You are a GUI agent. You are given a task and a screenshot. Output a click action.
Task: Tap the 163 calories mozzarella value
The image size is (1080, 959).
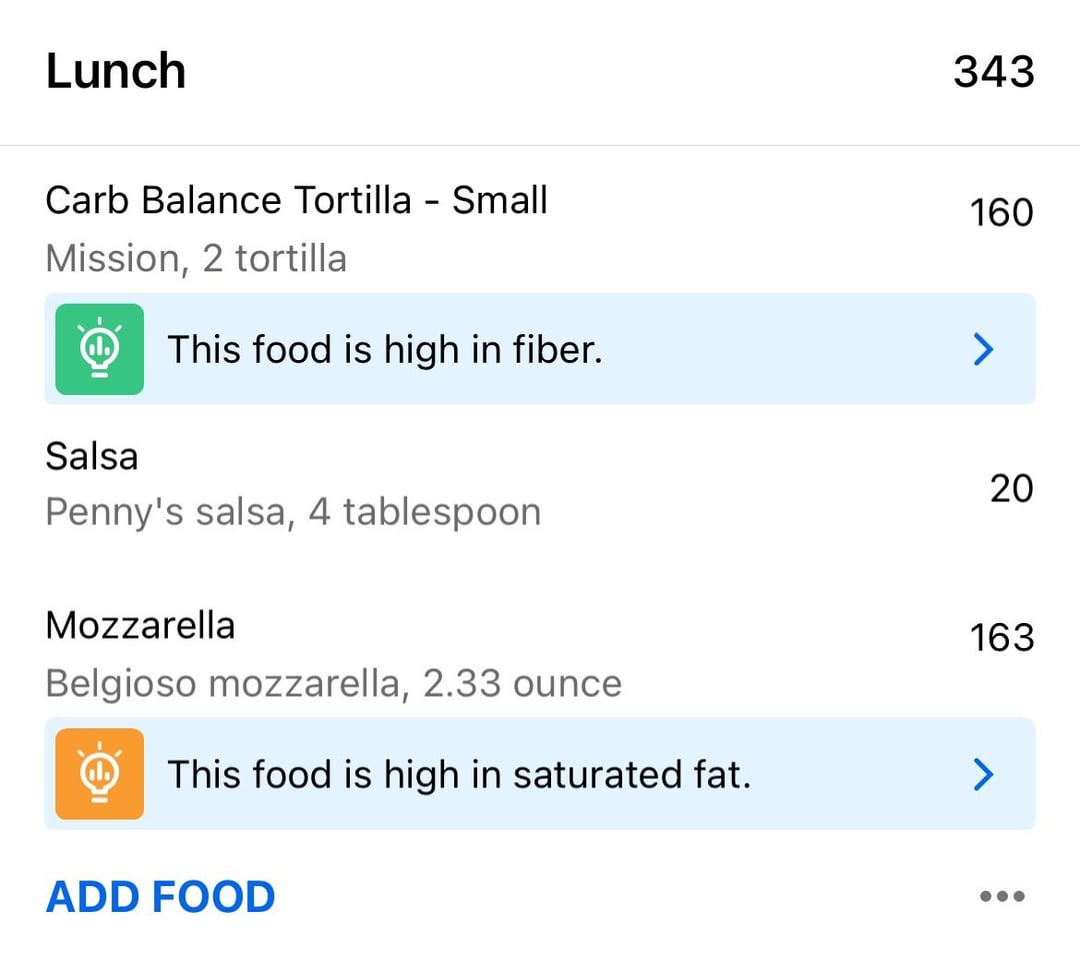point(1001,637)
